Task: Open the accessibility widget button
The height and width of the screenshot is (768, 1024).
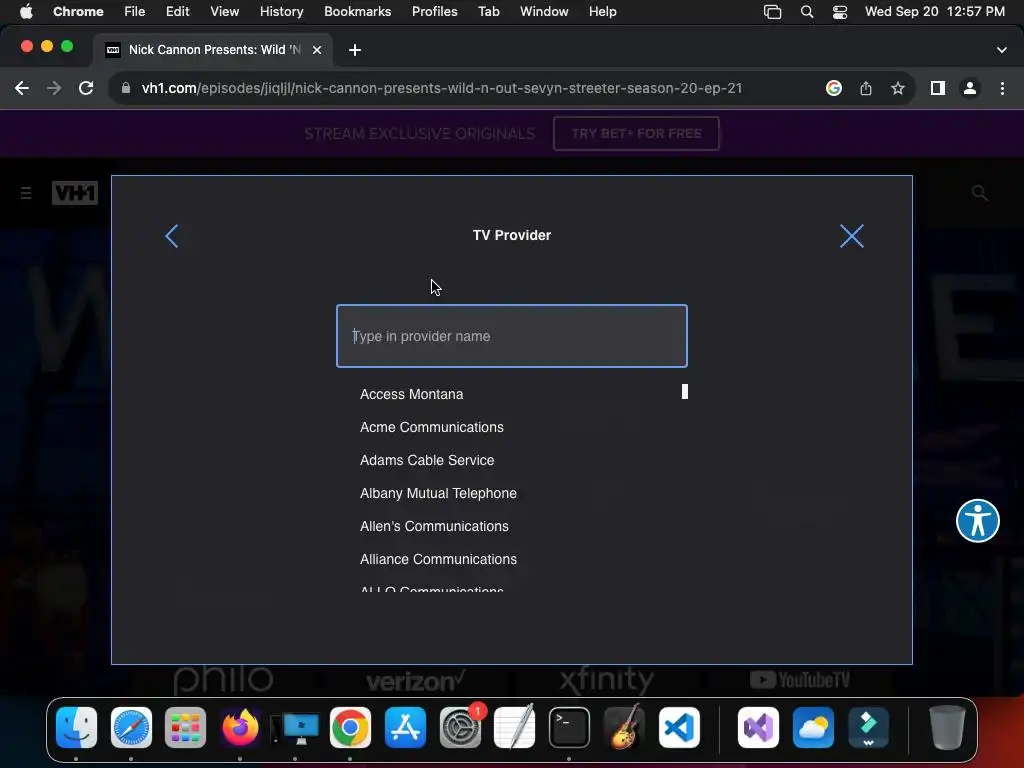Action: pyautogui.click(x=978, y=520)
